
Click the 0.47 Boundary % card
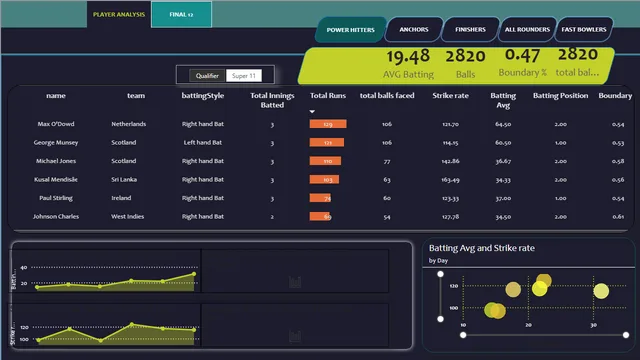point(522,62)
